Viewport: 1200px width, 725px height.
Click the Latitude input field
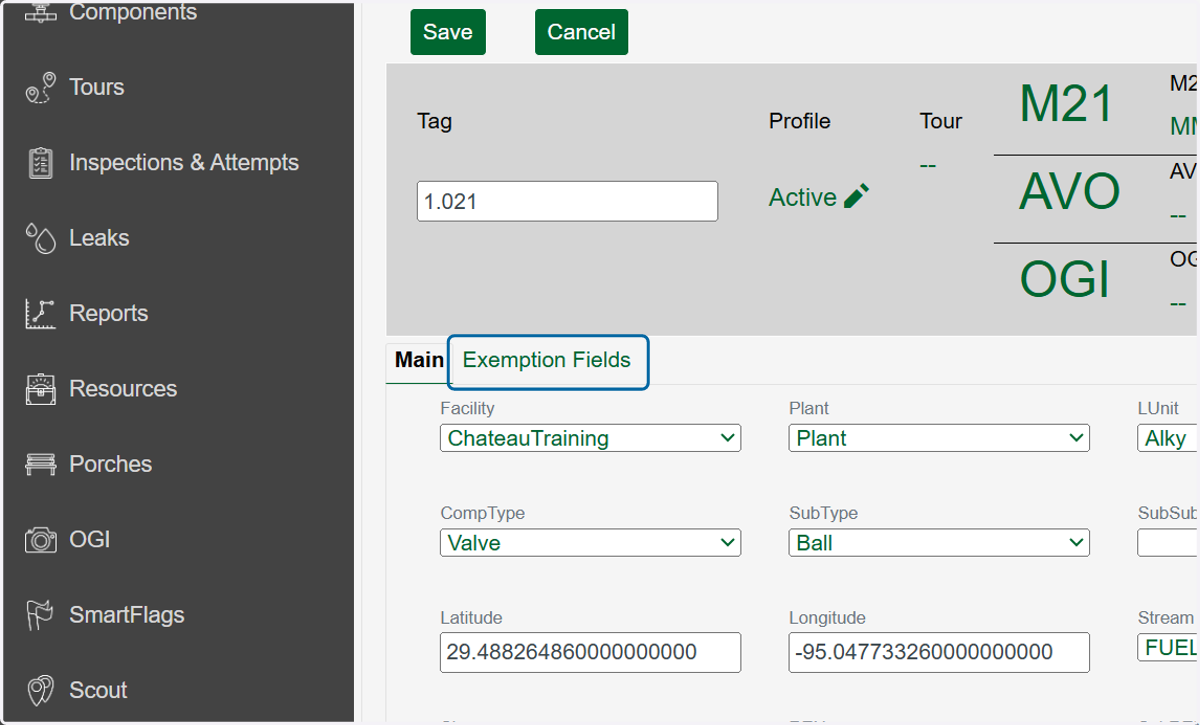pyautogui.click(x=590, y=652)
